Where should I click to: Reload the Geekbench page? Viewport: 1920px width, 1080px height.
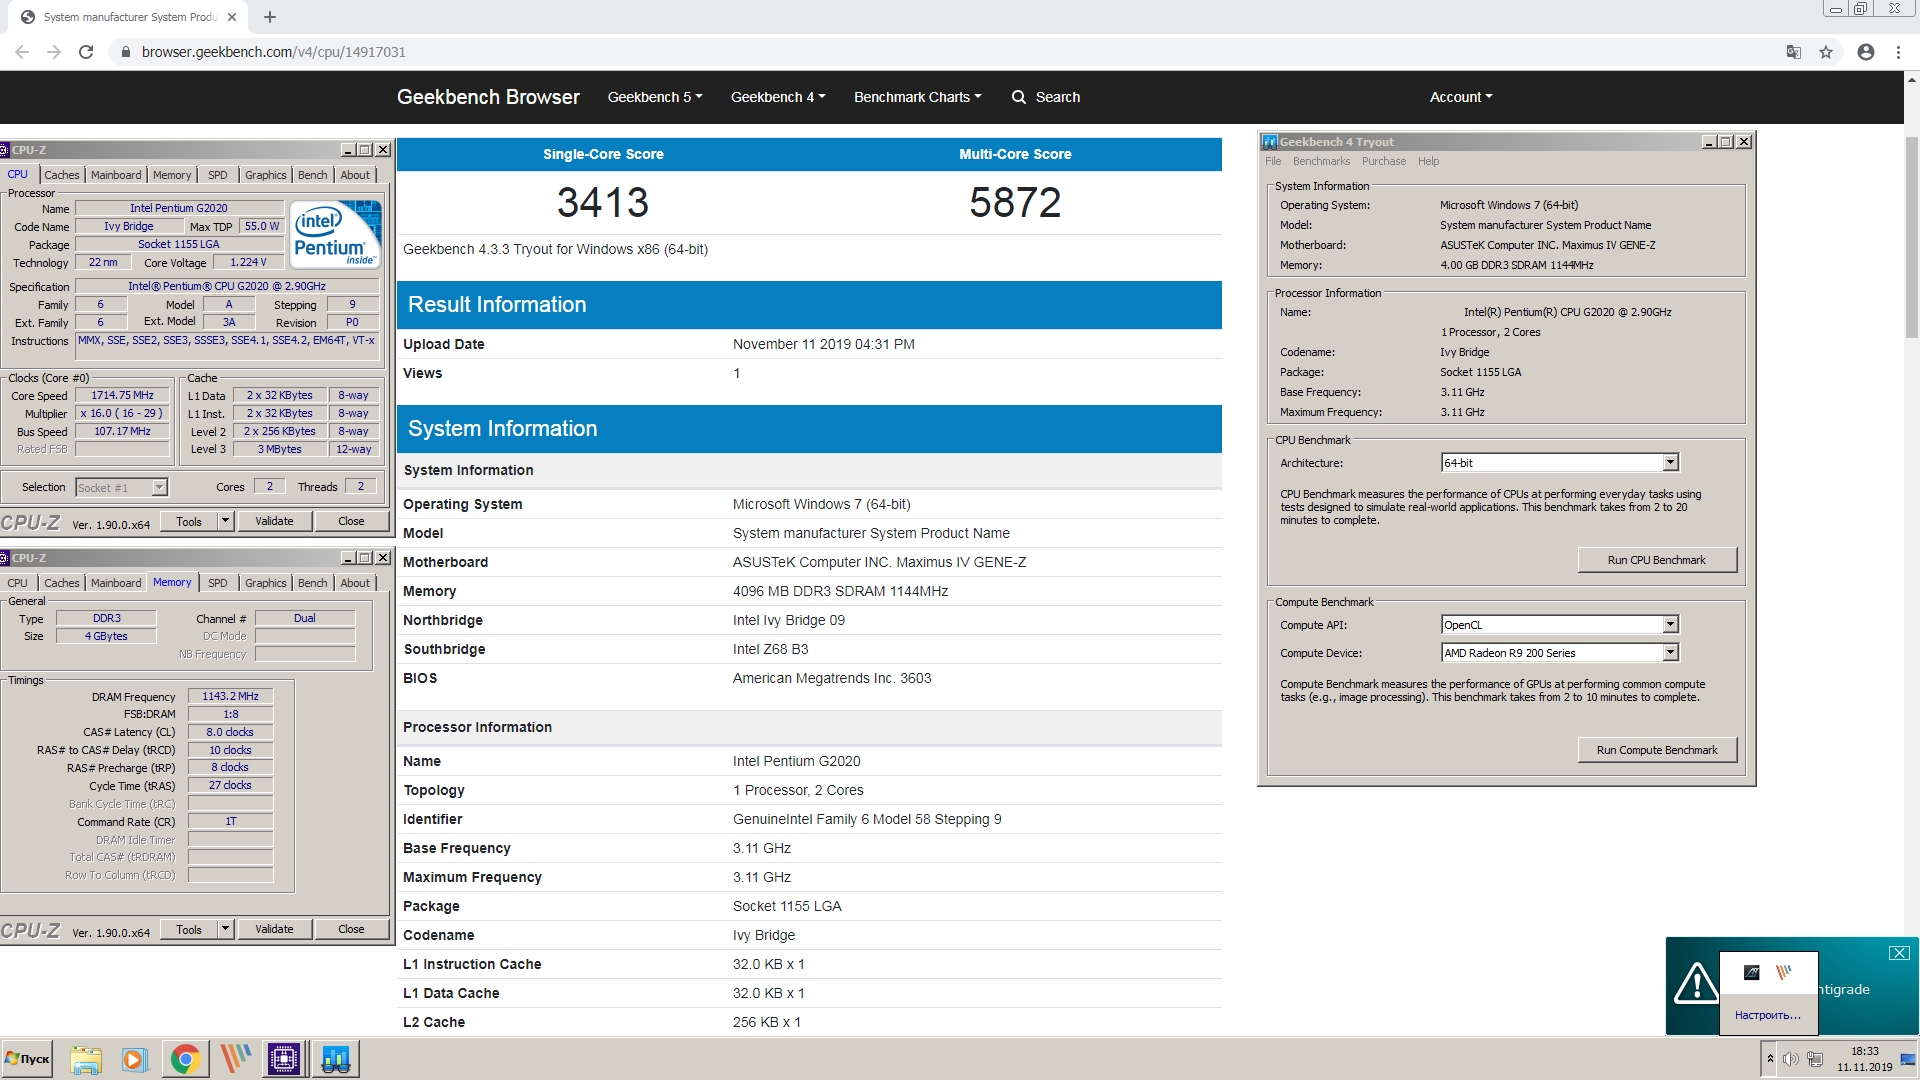86,52
